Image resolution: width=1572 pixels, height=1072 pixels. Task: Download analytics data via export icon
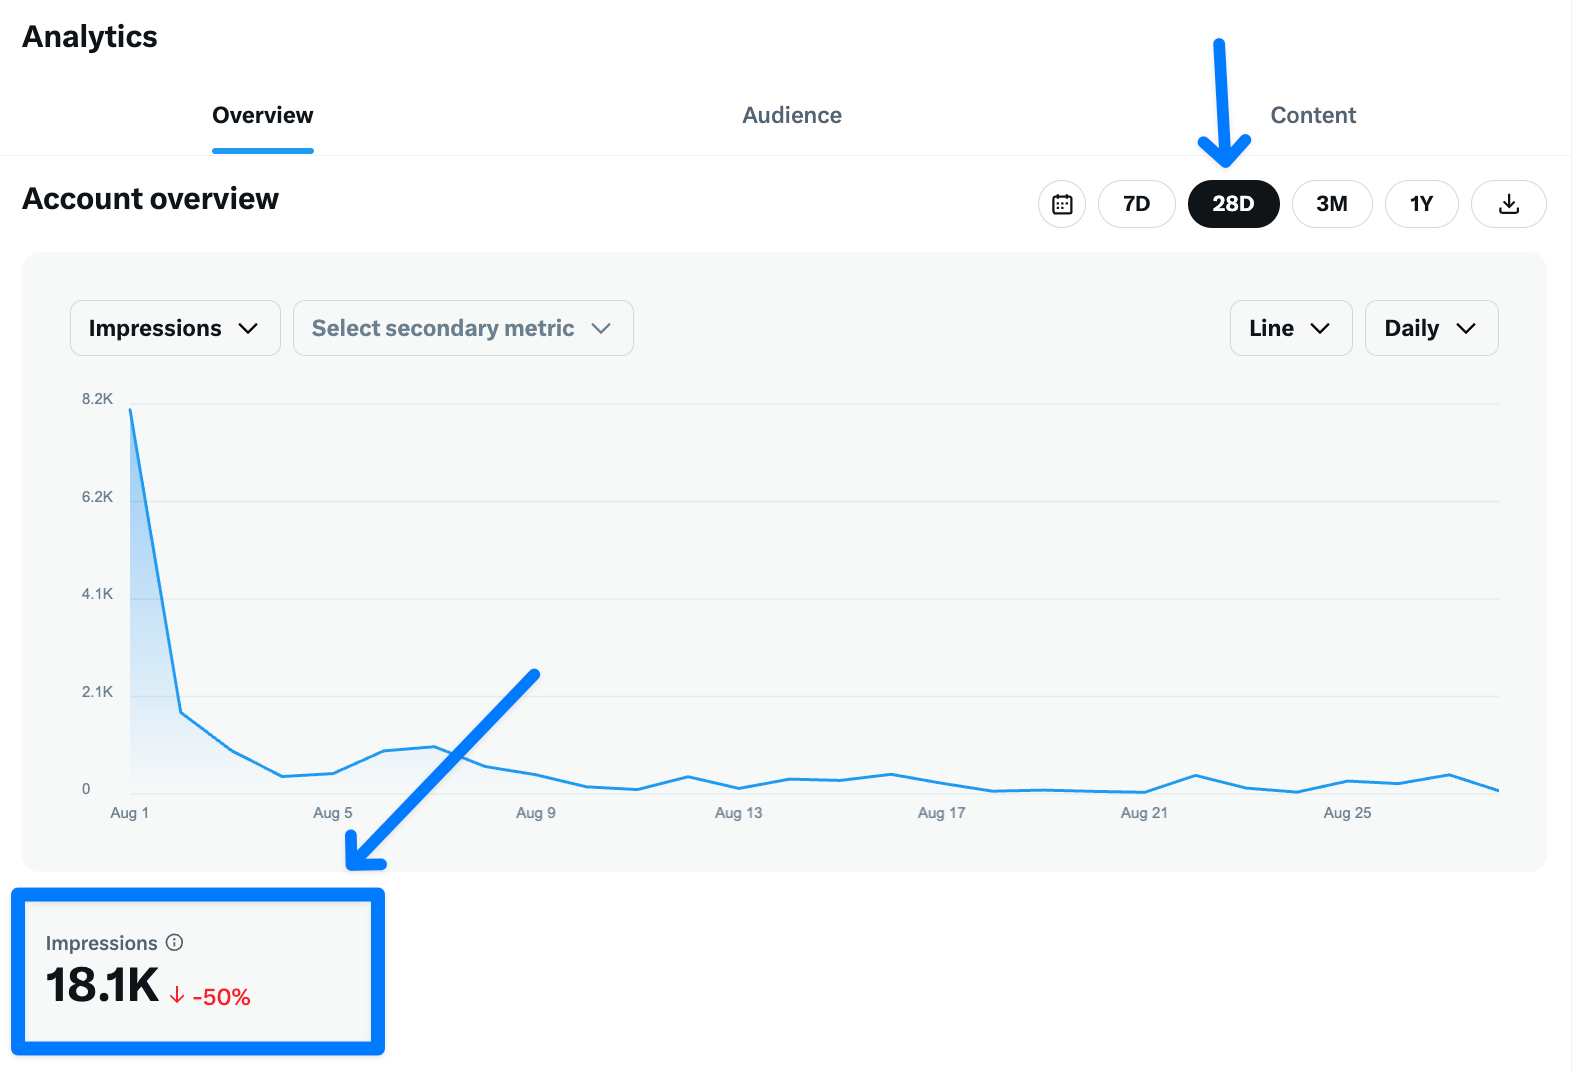(1509, 204)
